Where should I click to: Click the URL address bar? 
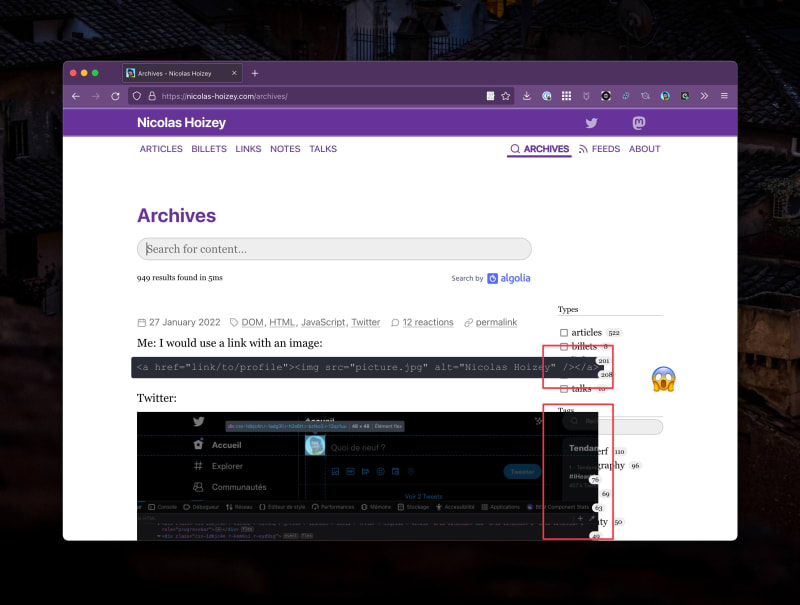321,96
